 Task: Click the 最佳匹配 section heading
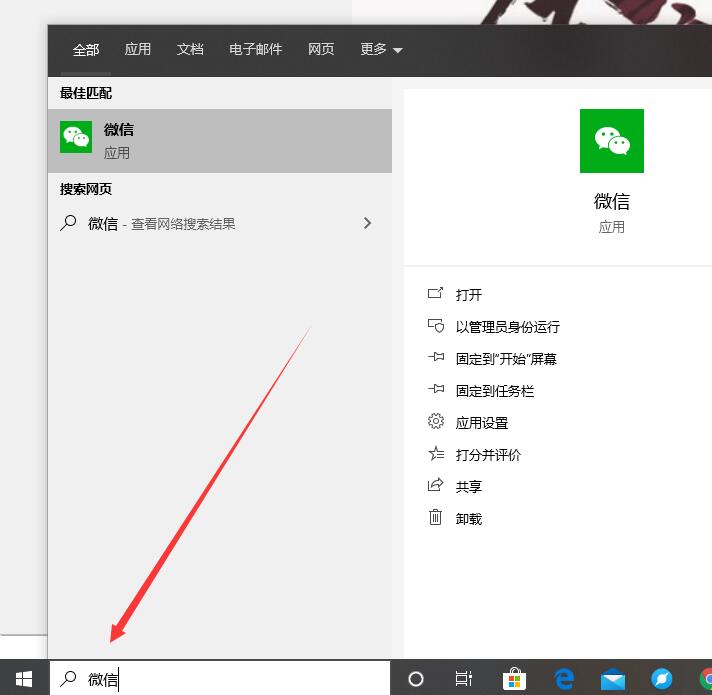[x=86, y=93]
